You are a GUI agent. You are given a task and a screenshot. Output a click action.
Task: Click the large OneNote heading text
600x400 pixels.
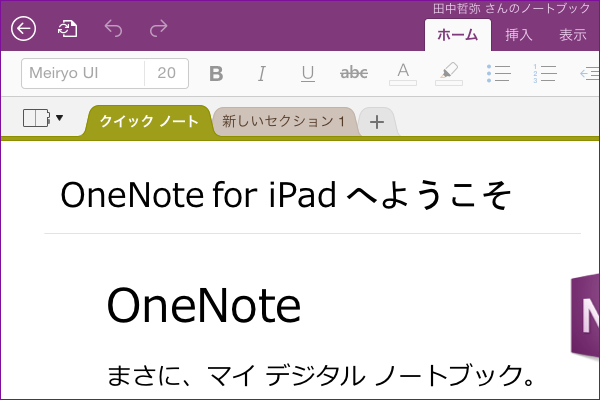click(x=204, y=305)
